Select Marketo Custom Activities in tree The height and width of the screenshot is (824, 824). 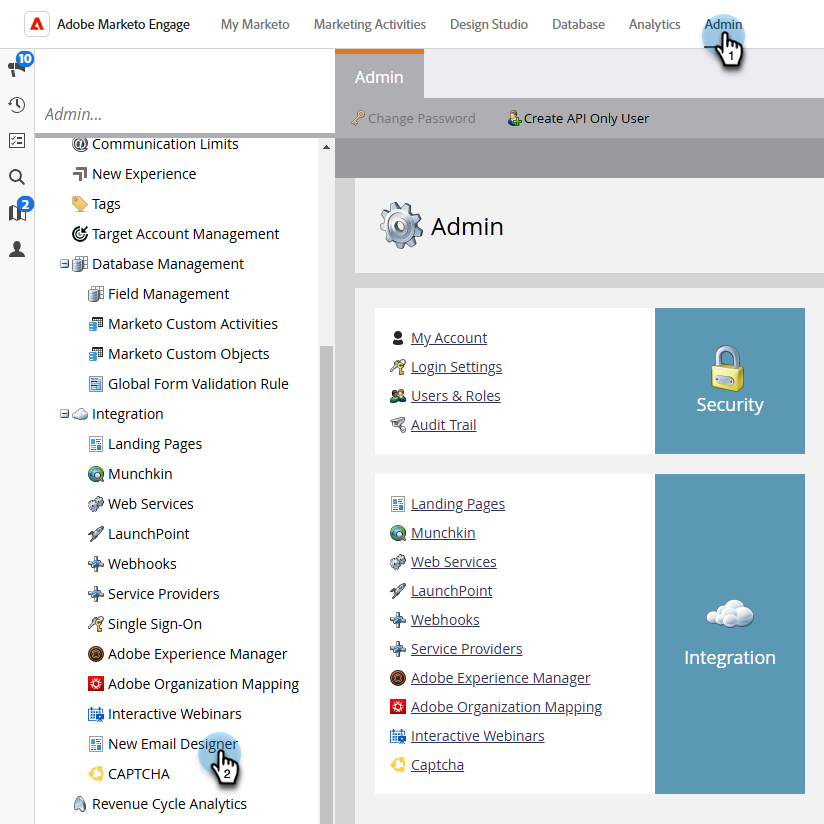click(193, 324)
